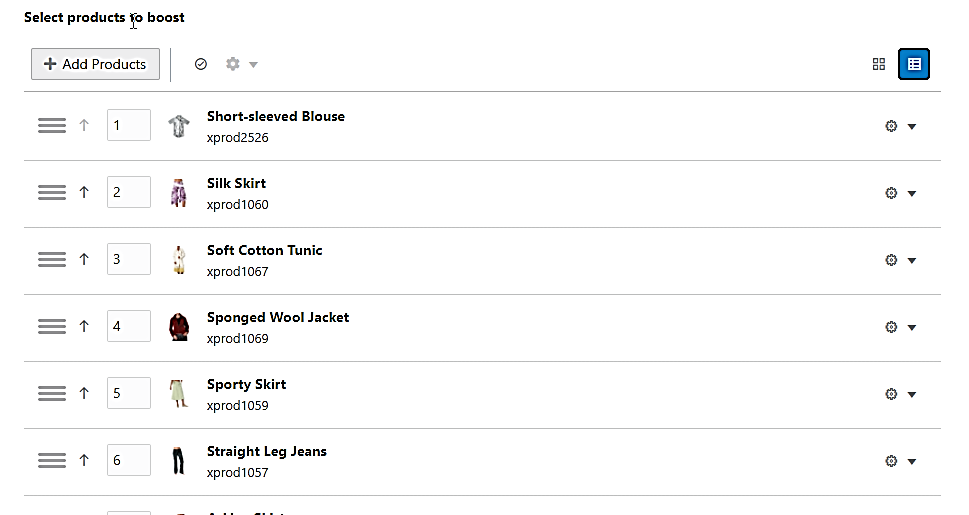This screenshot has height=515, width=969.
Task: Click the Sponged Wool Jacket thumbnail
Action: click(179, 326)
